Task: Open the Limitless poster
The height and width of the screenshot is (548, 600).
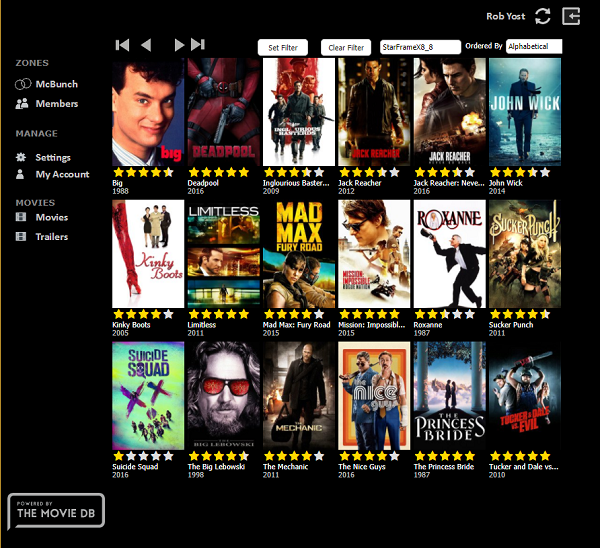Action: (x=223, y=254)
